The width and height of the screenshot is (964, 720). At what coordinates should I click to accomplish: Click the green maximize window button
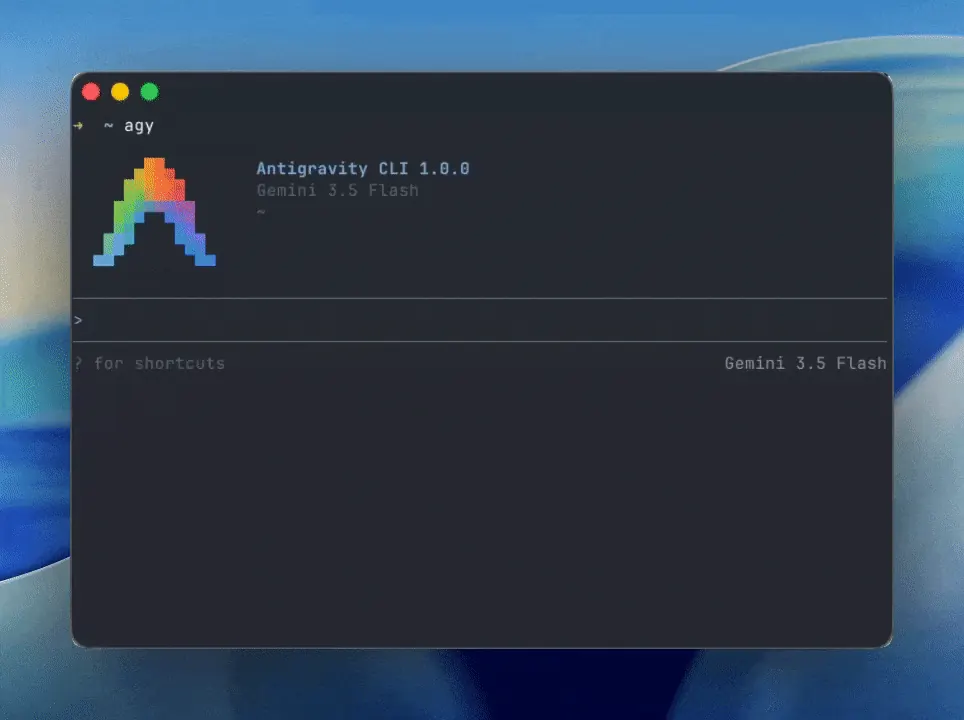(x=149, y=92)
